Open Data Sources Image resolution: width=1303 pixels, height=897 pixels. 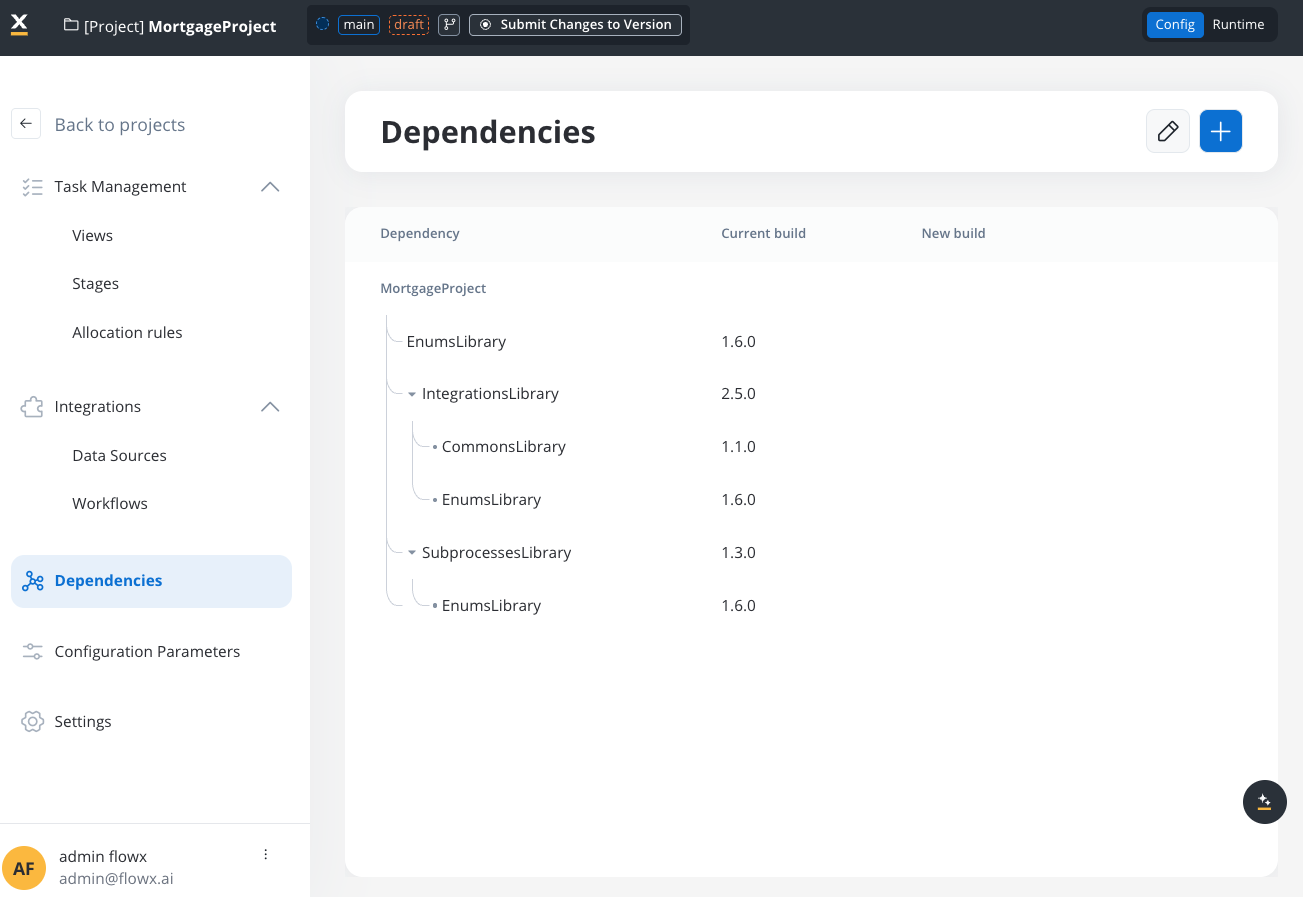[x=119, y=456]
